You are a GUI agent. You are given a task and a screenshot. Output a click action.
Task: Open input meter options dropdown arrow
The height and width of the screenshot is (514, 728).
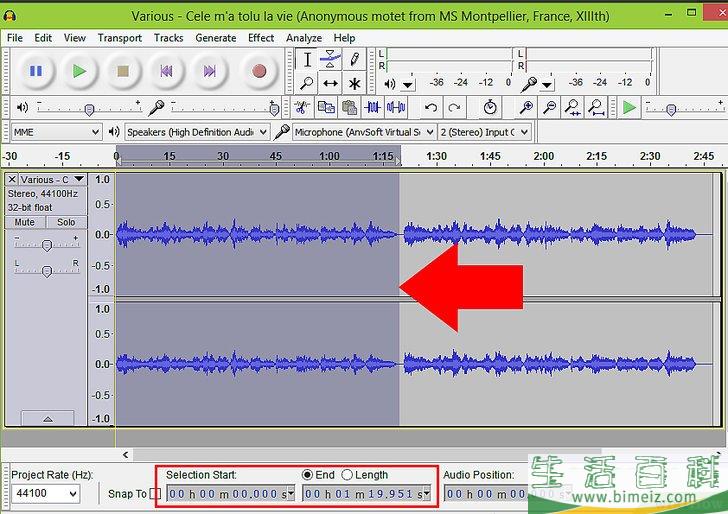[547, 85]
